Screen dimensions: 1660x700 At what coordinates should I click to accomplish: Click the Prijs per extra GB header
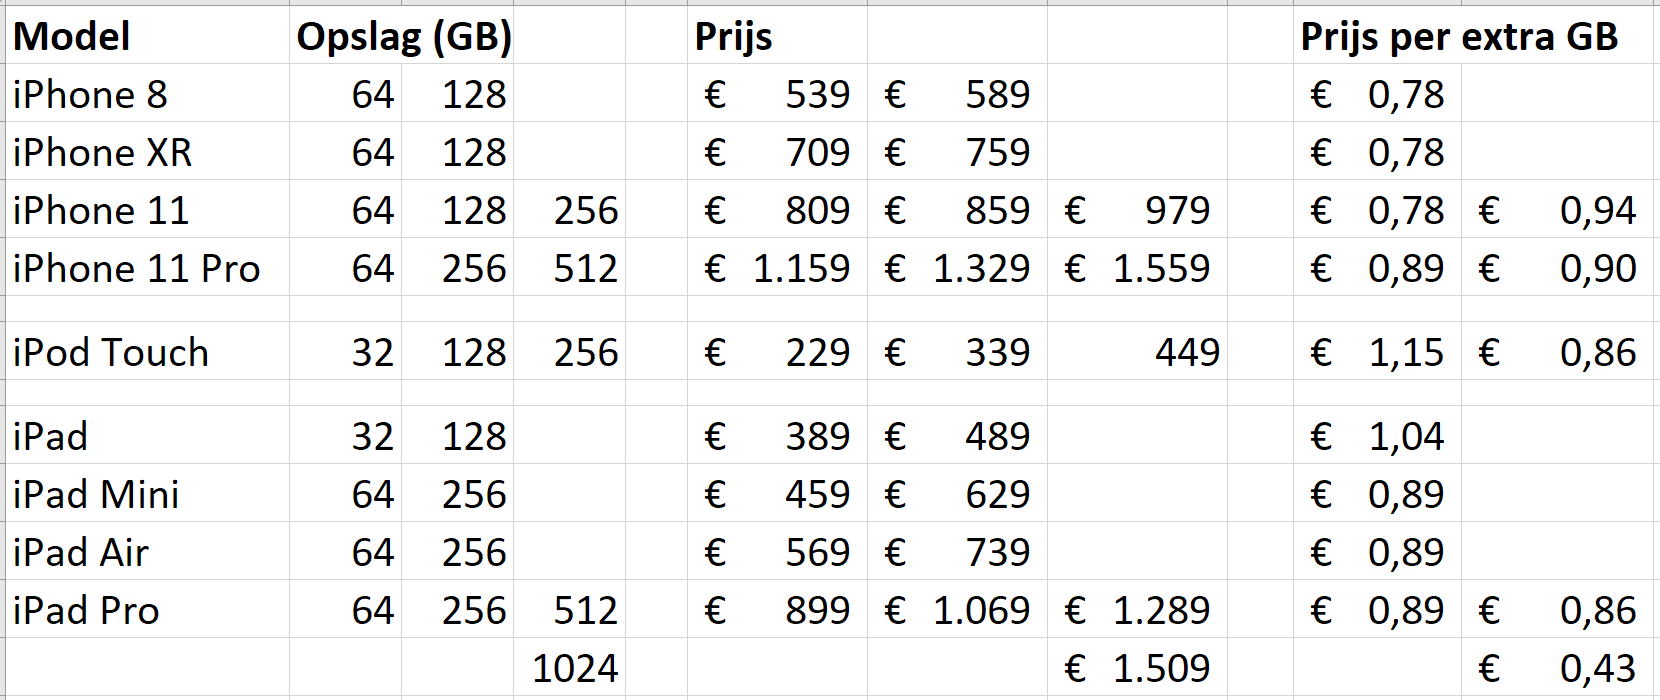coord(1459,37)
